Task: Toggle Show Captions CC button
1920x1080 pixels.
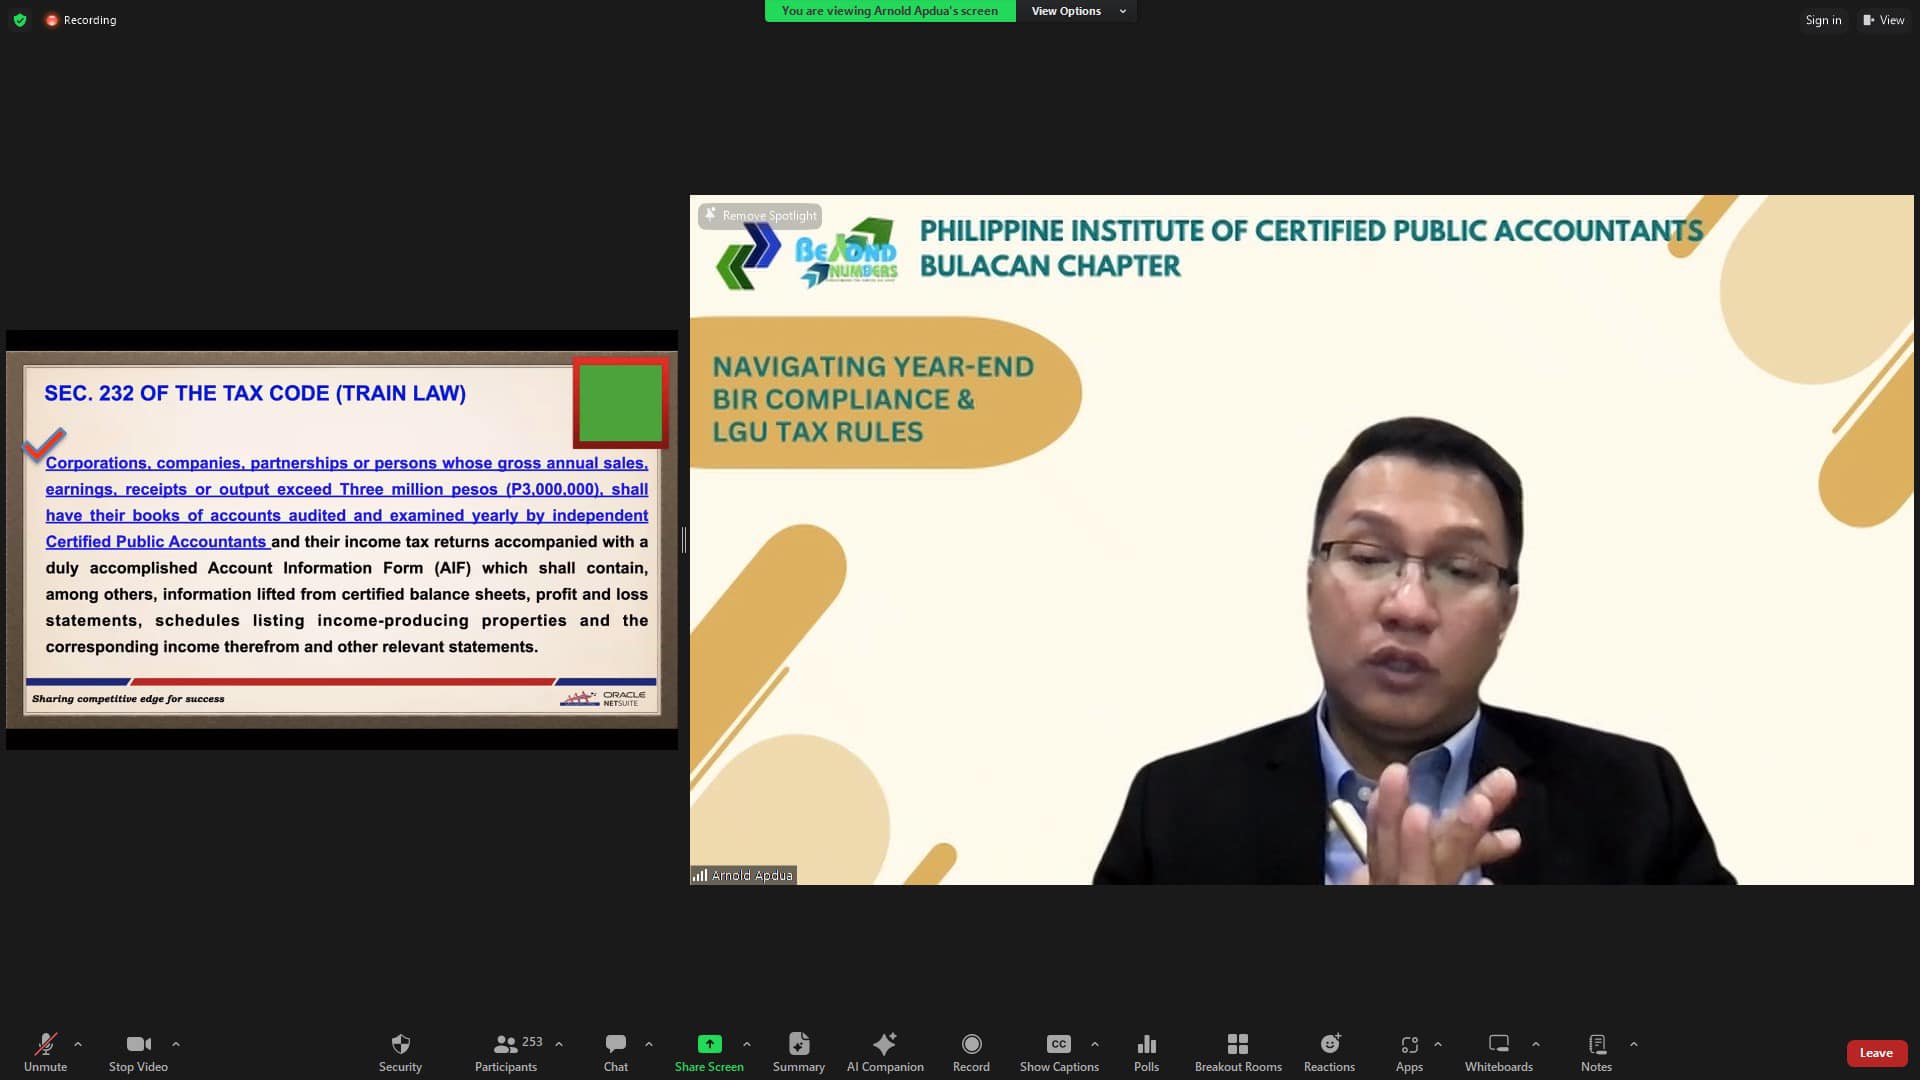Action: 1059,1052
